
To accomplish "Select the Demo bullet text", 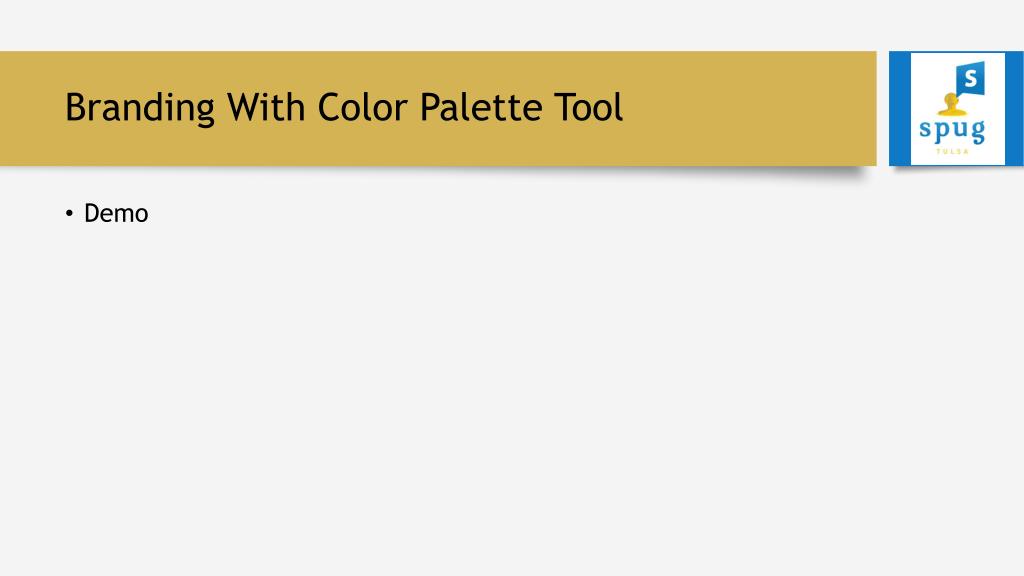I will 116,214.
